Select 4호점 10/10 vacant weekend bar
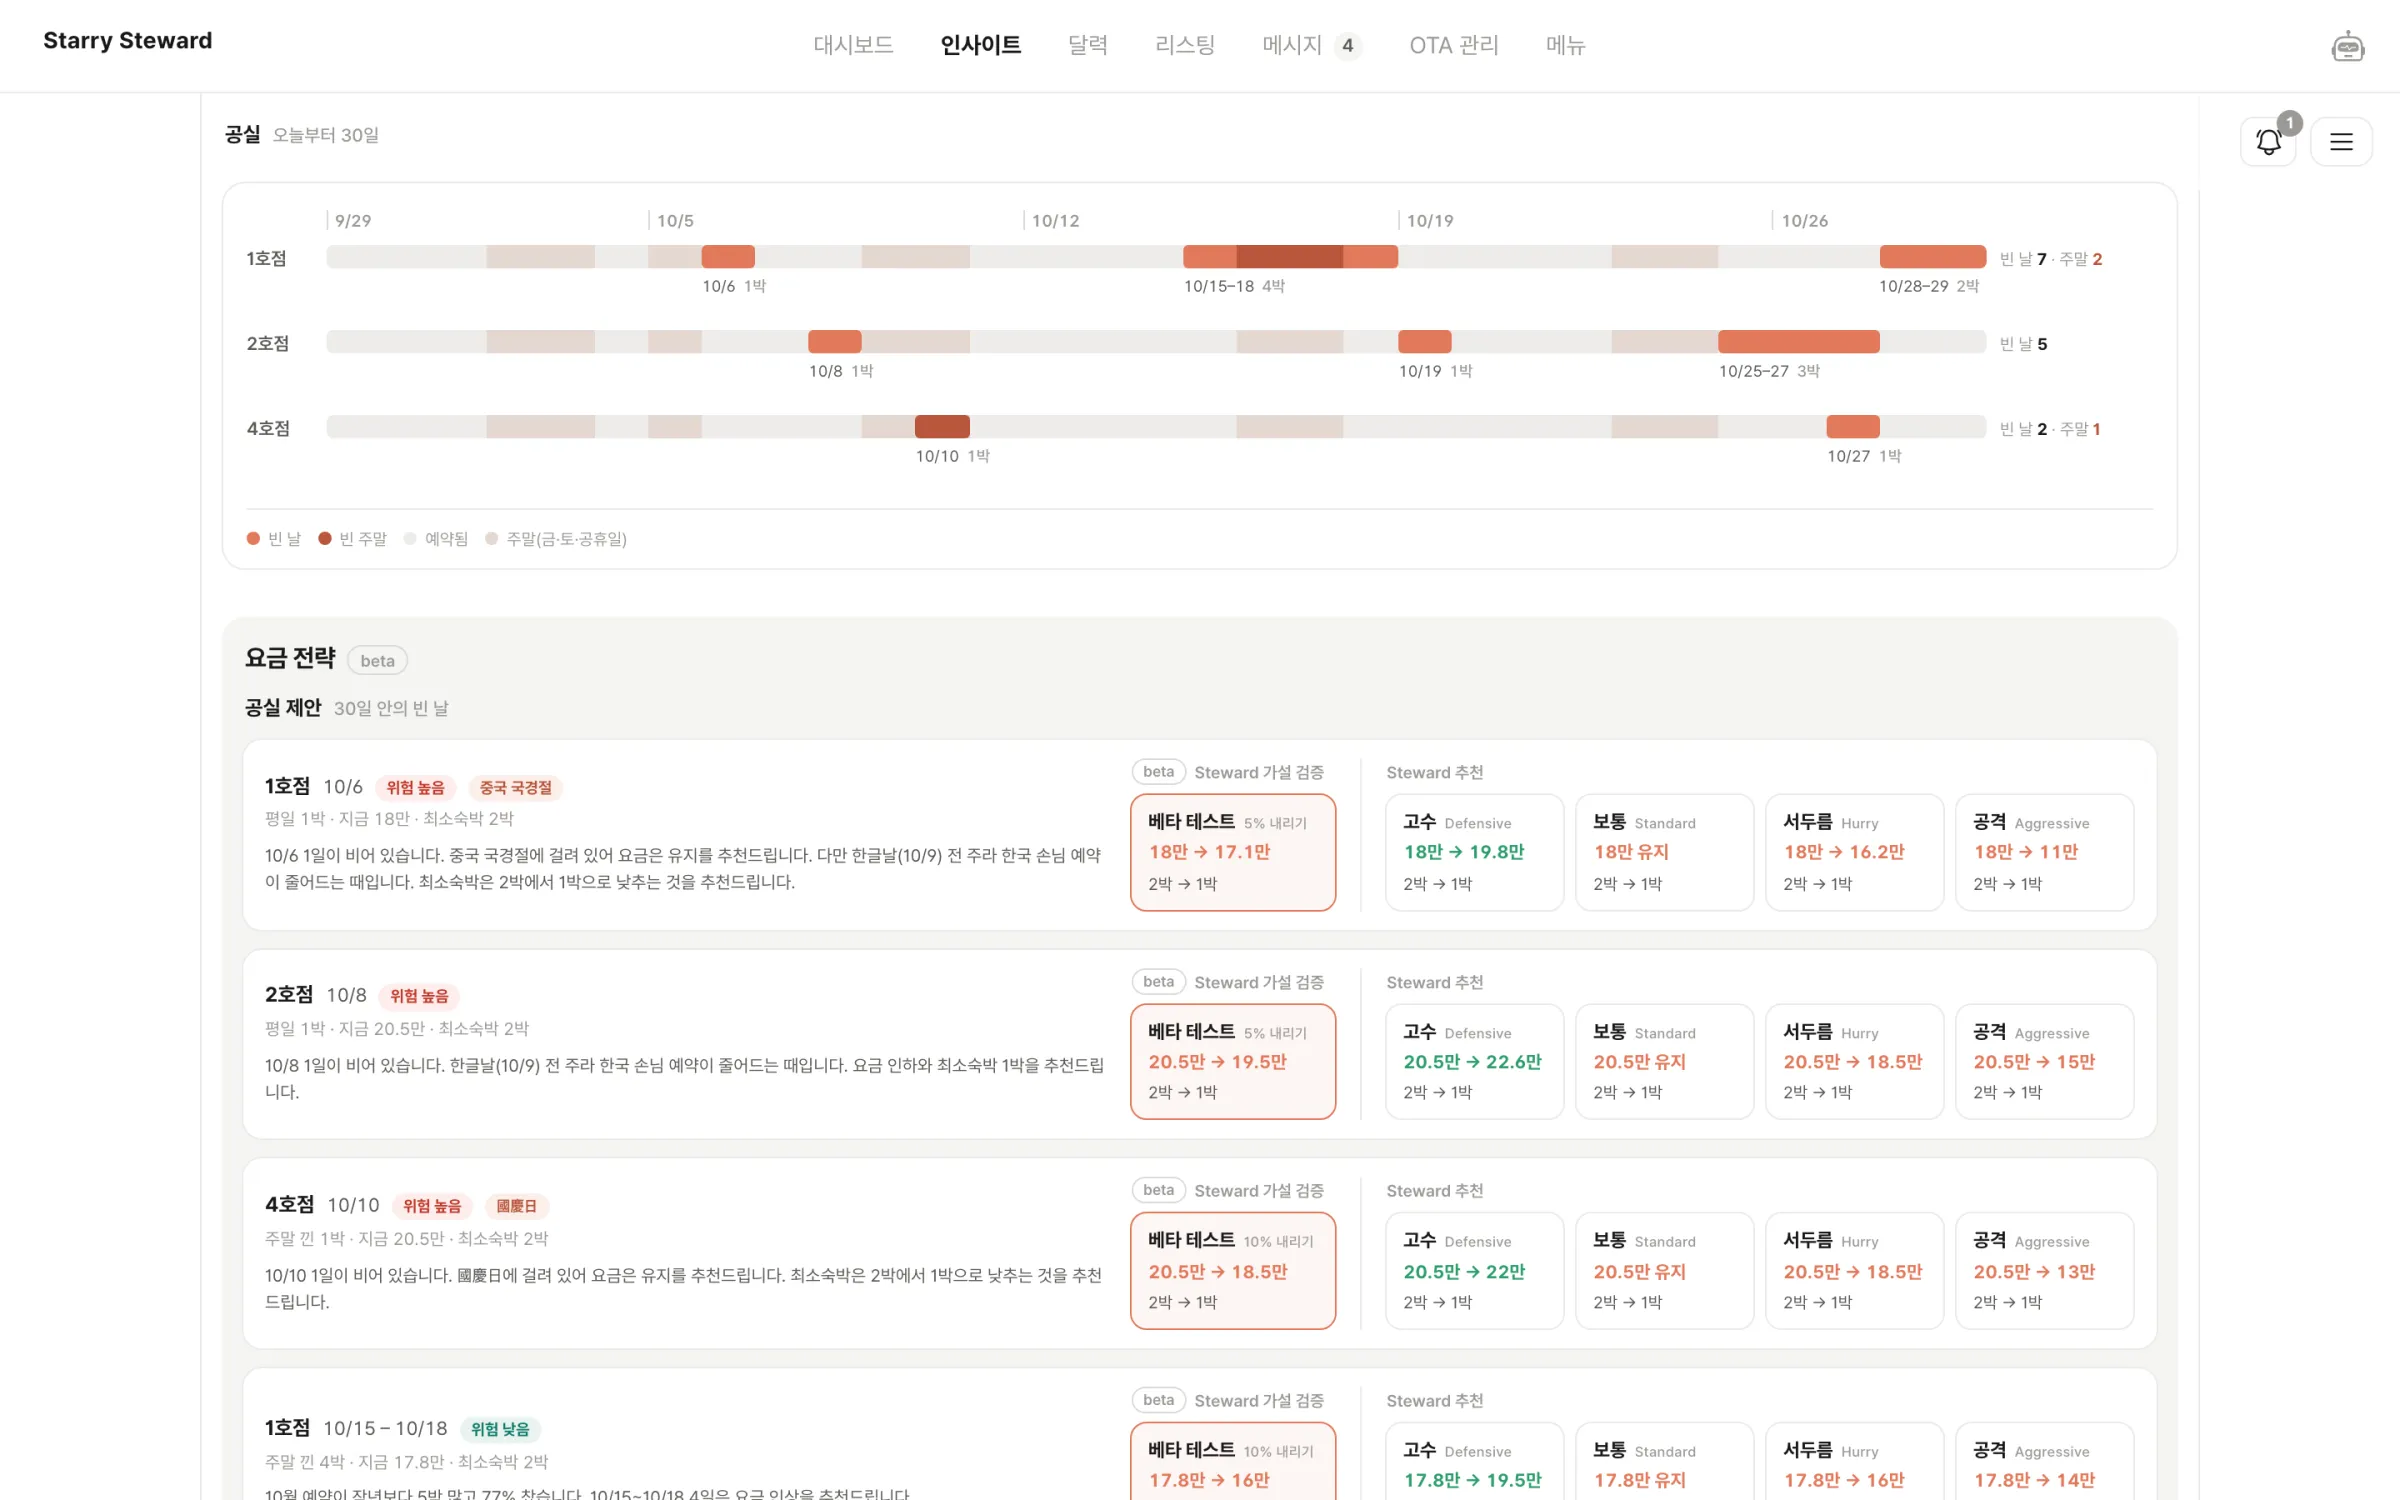 (x=942, y=427)
